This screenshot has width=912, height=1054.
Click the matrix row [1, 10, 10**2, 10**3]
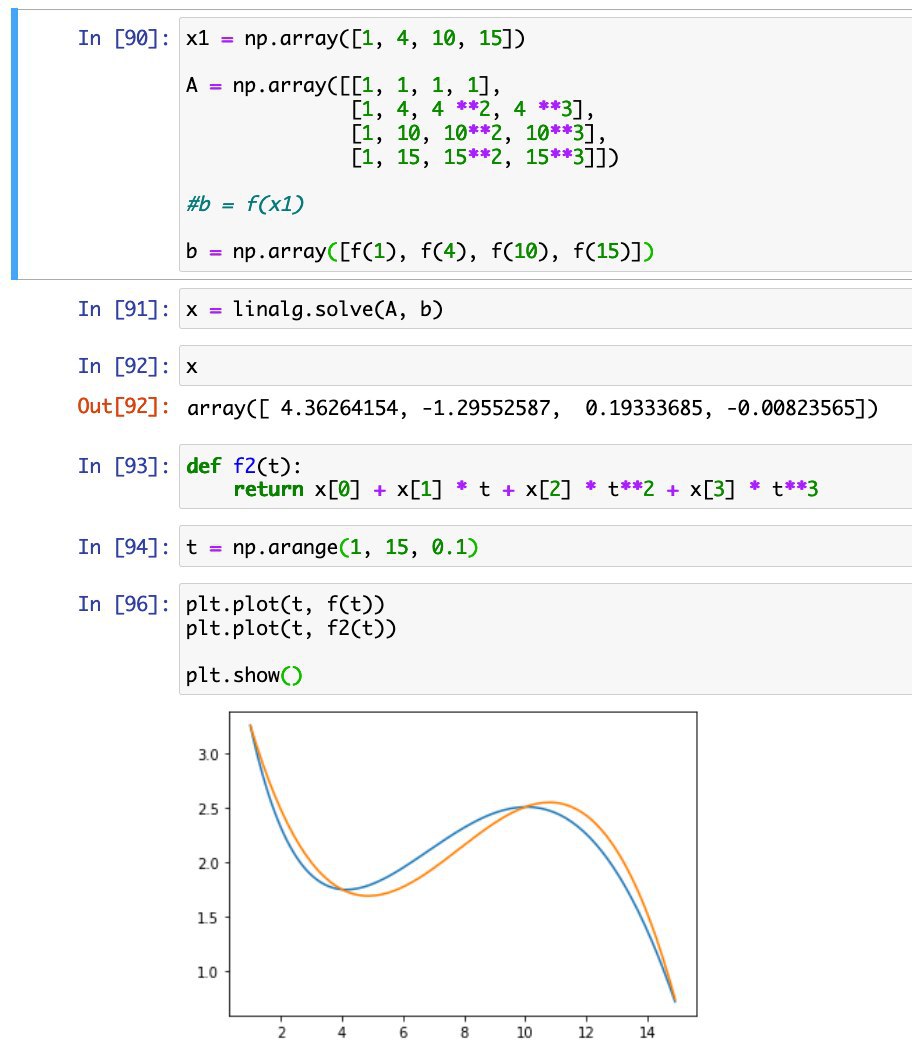[479, 133]
